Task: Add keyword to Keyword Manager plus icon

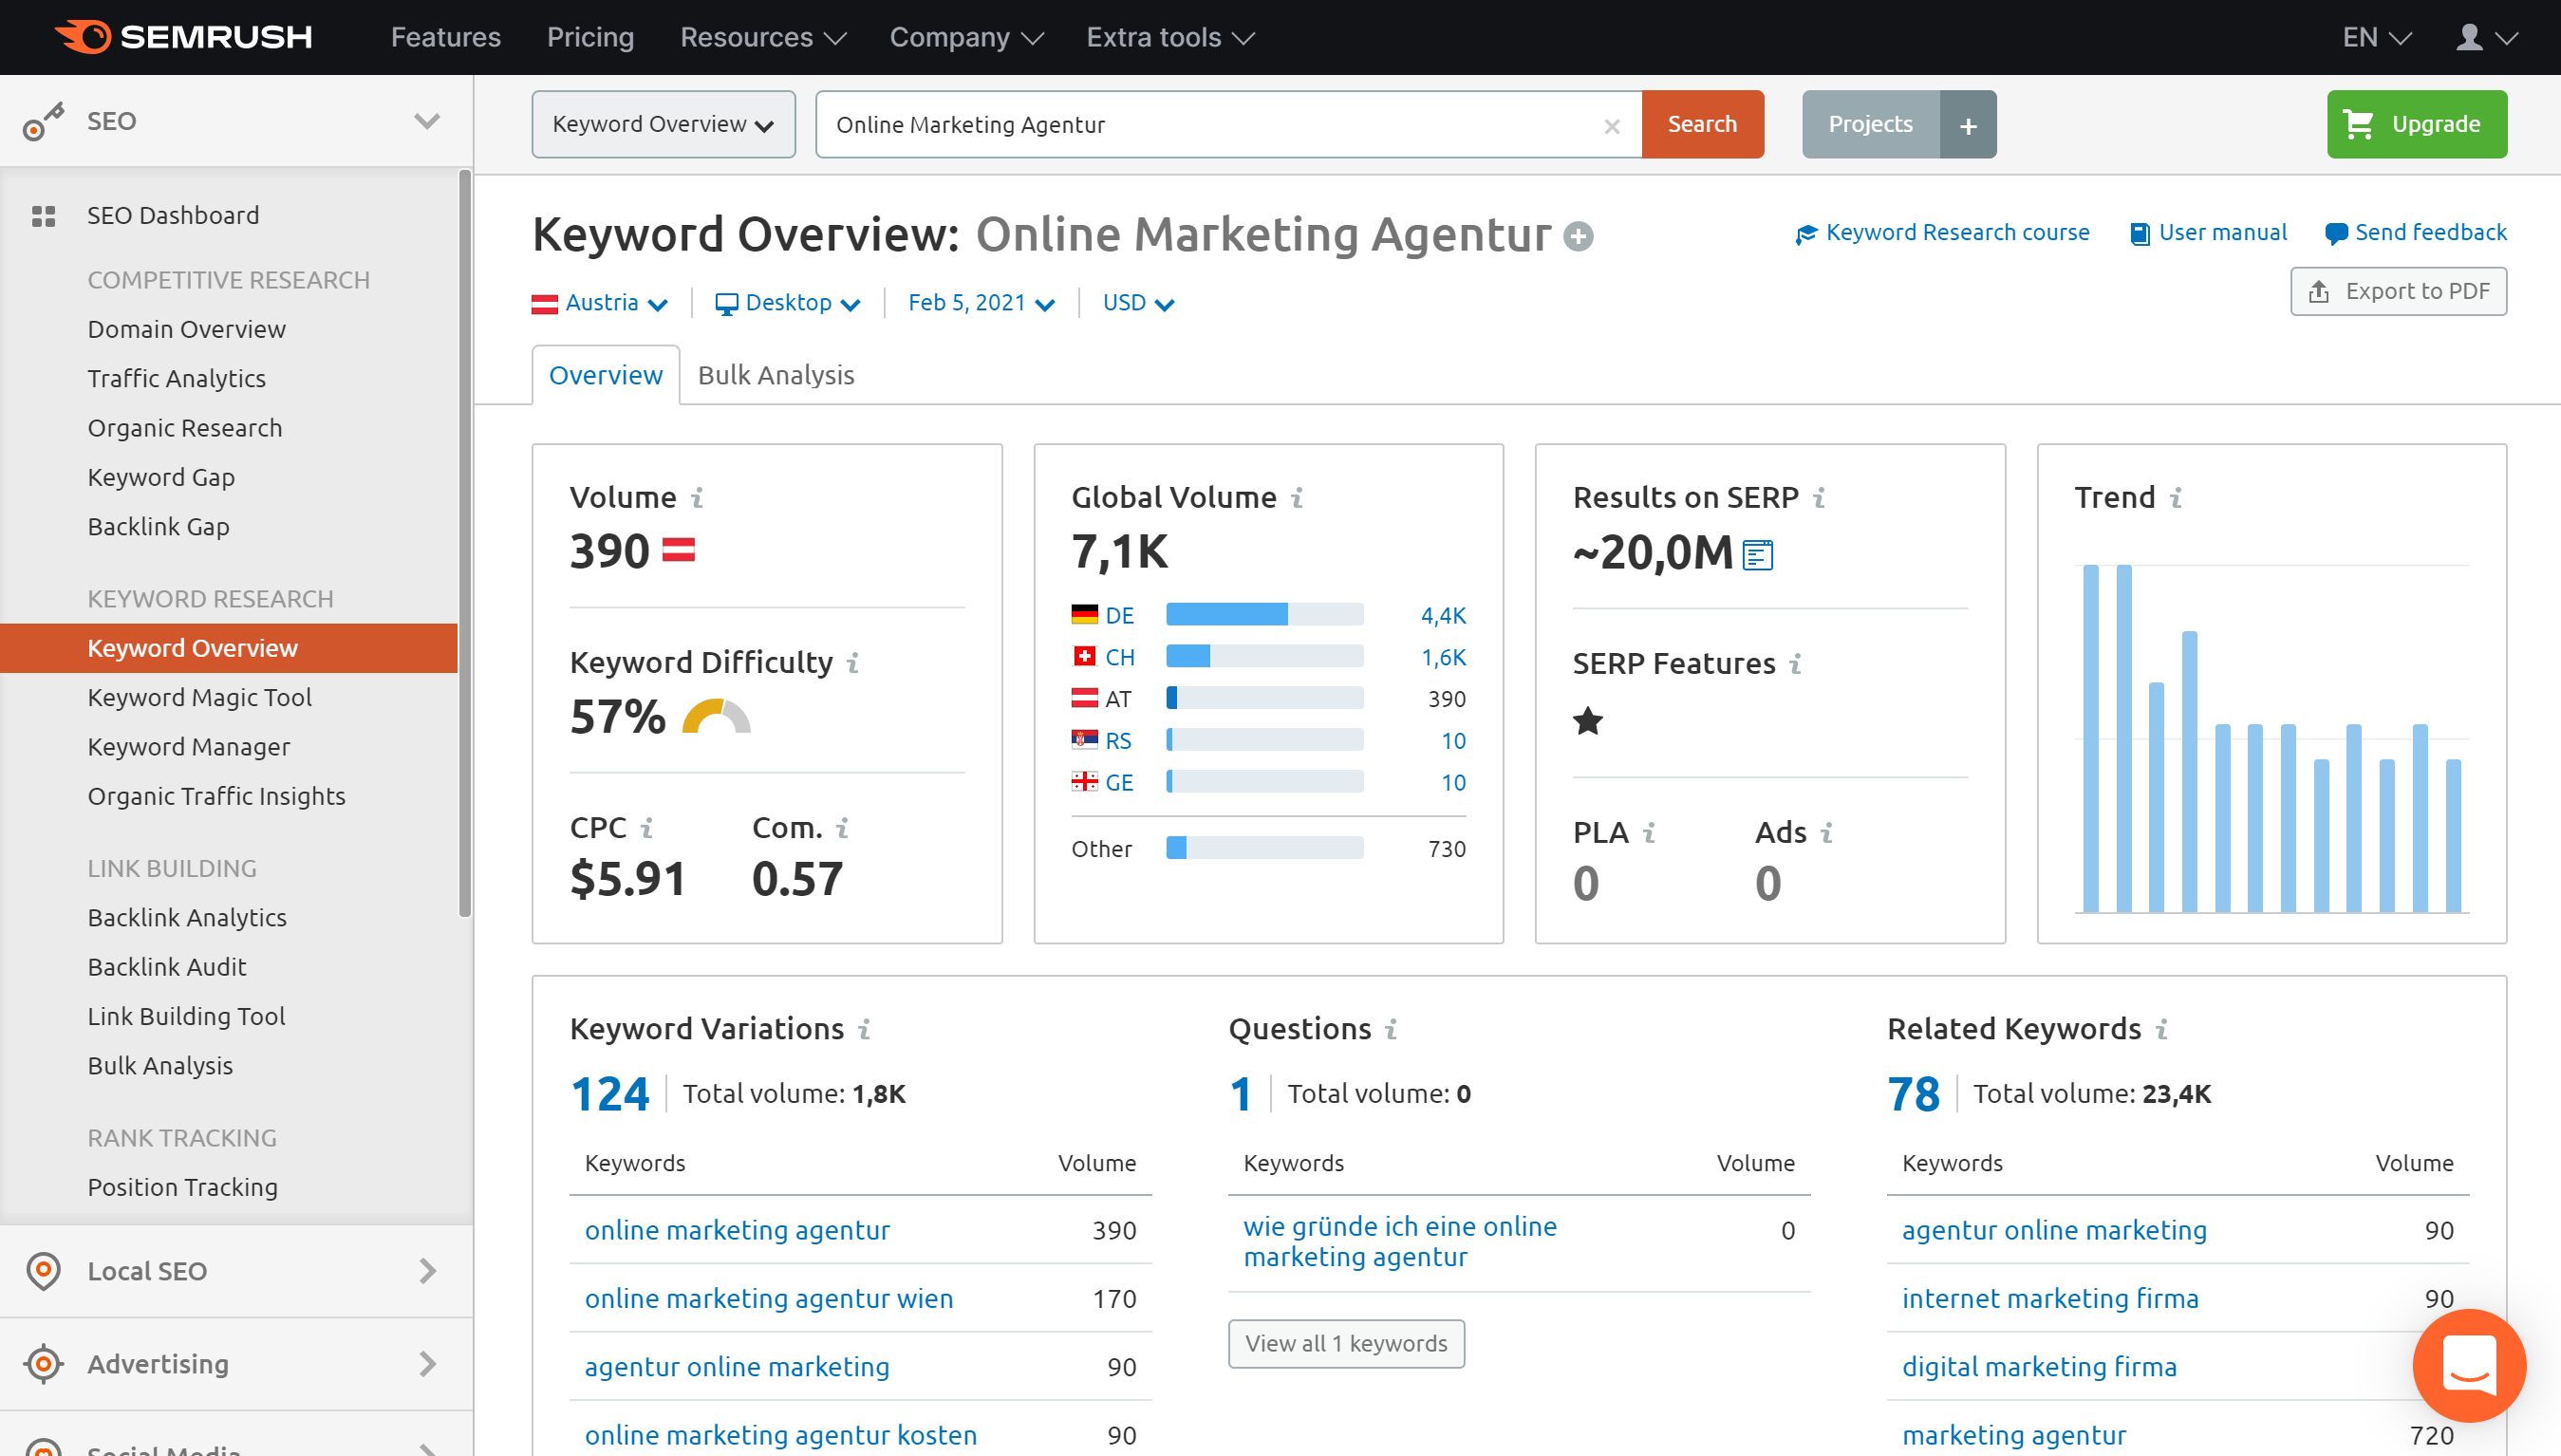Action: (x=1579, y=236)
